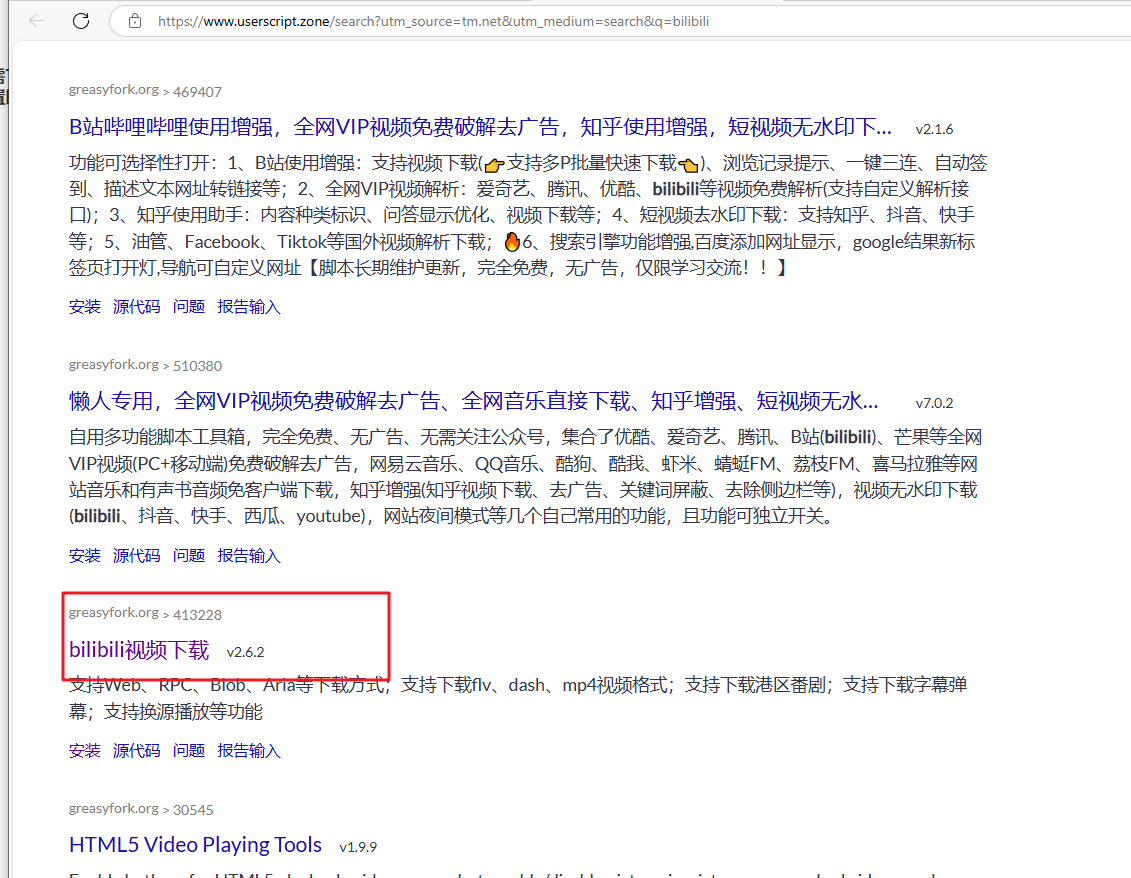Click 报告输入 for bilibili视频下载
1131x878 pixels.
249,751
